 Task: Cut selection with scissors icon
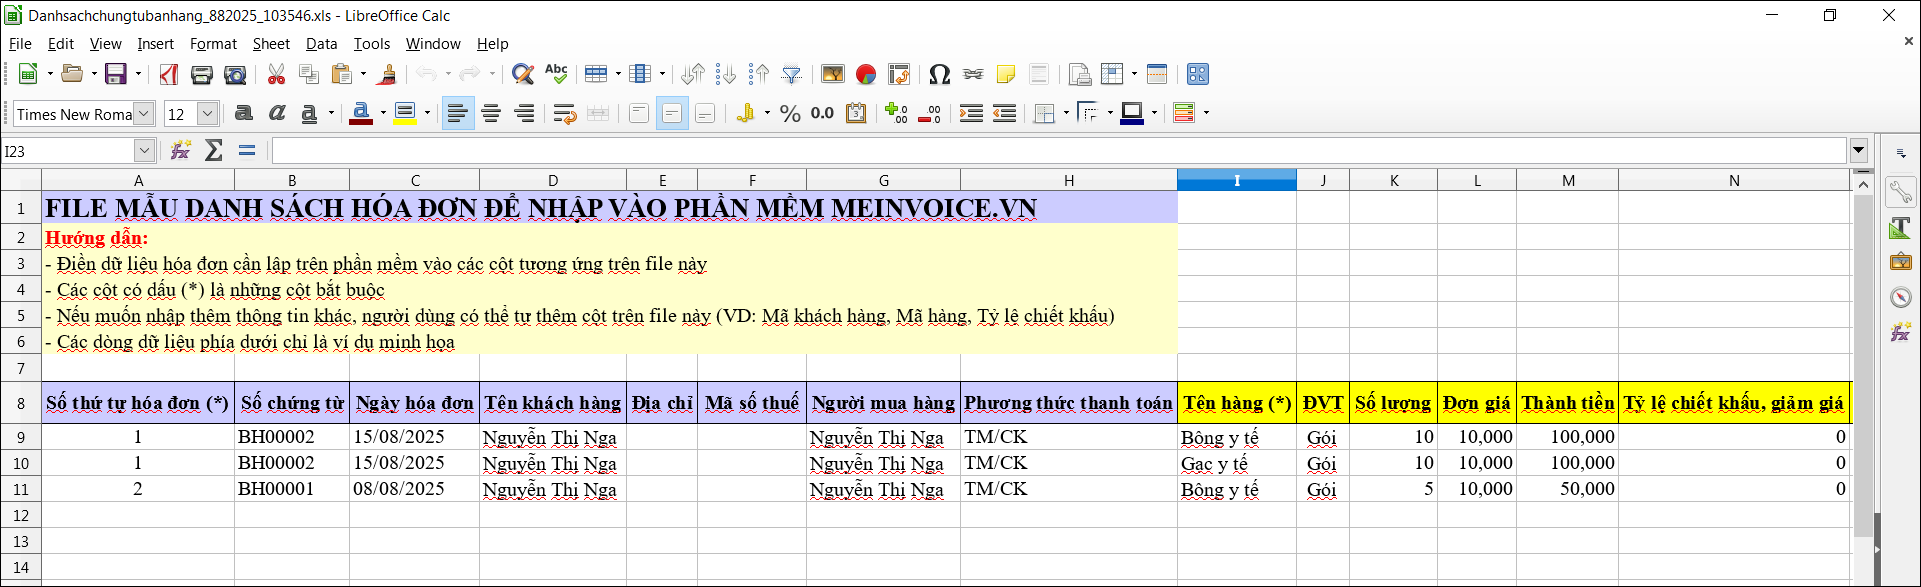pos(276,74)
